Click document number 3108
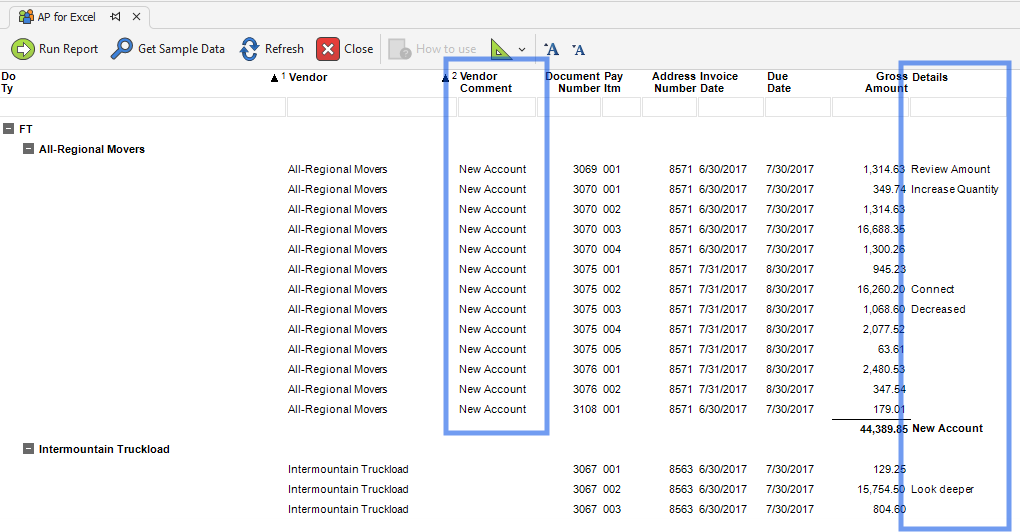This screenshot has width=1020, height=532. [585, 410]
